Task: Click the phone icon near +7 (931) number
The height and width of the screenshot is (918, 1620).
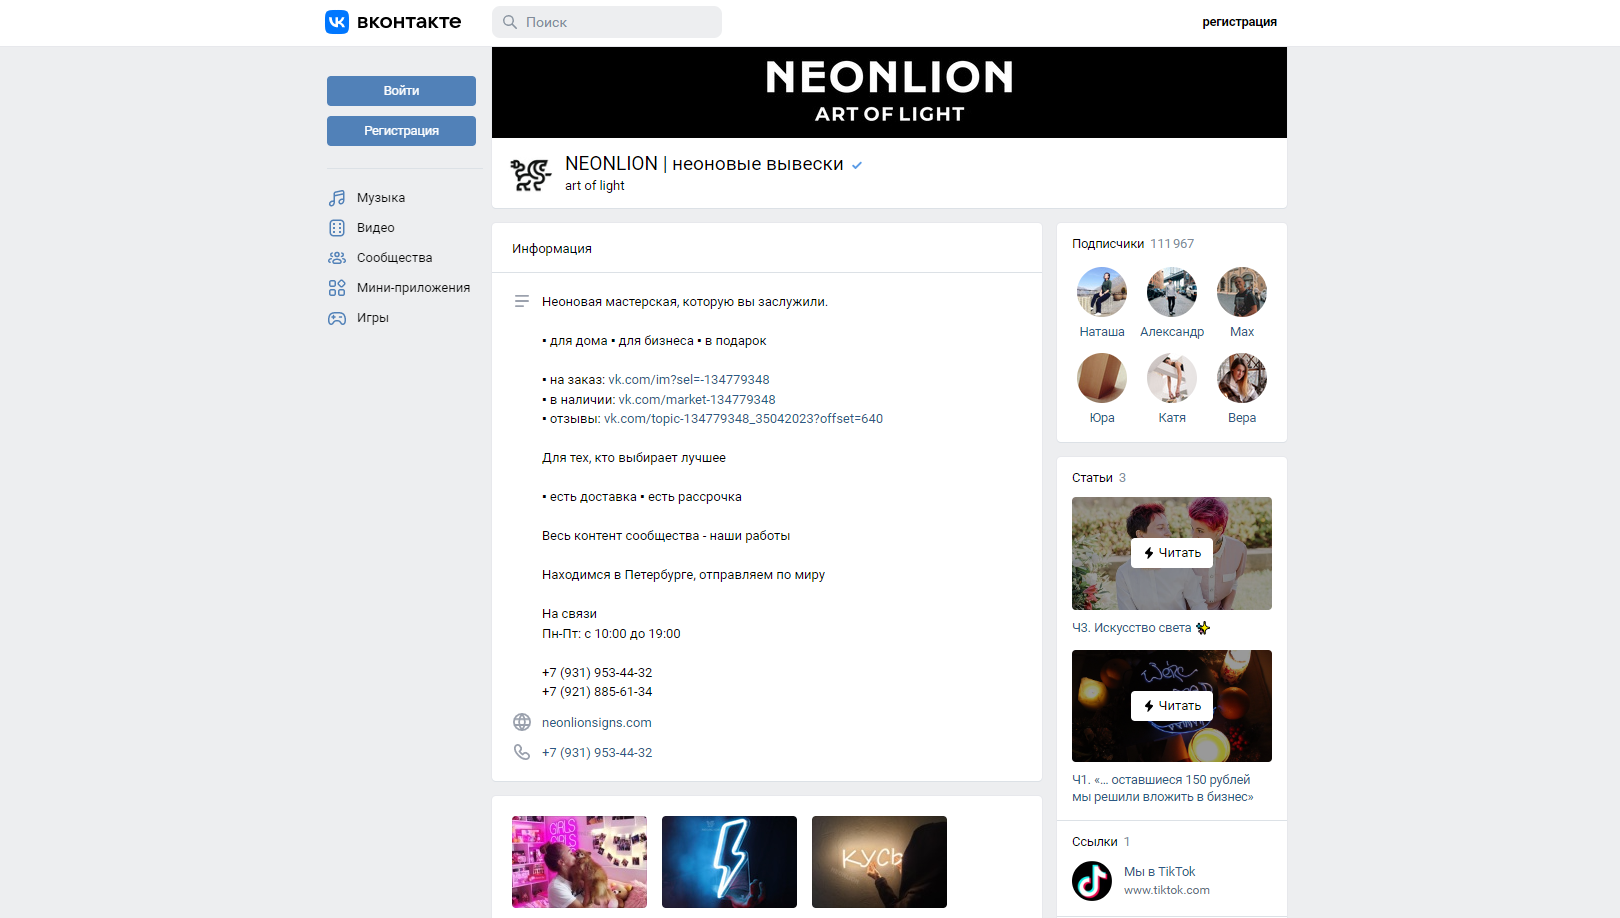Action: click(x=522, y=752)
